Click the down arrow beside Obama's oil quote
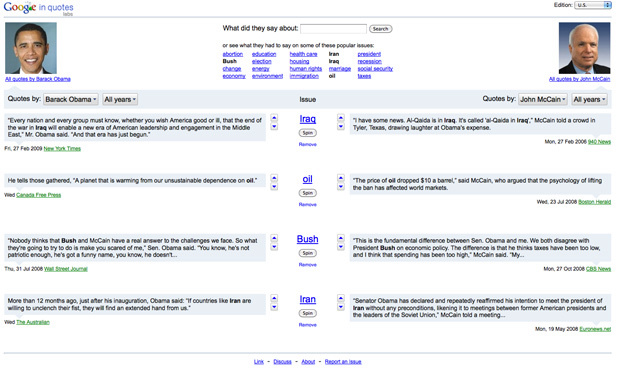 (274, 187)
